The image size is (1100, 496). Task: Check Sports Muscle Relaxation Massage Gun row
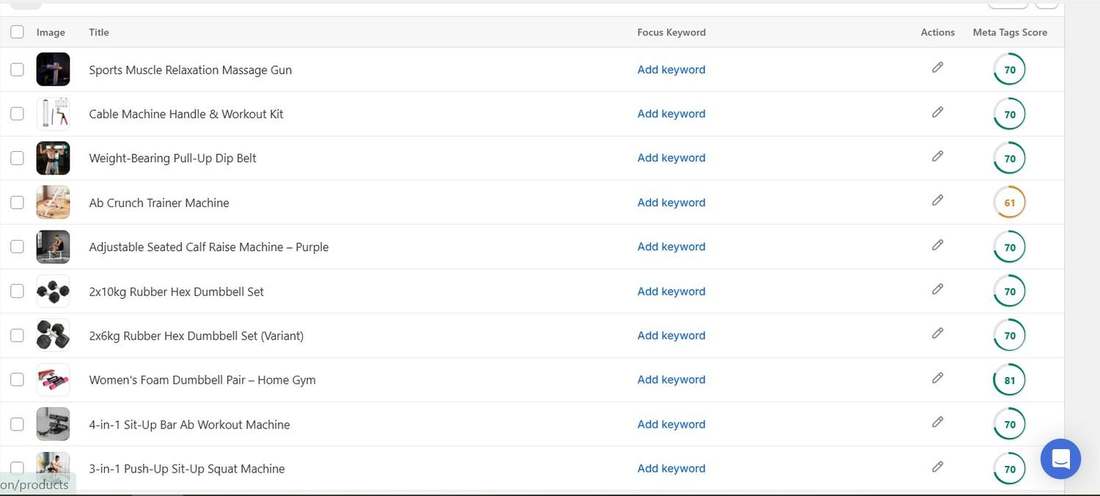click(x=17, y=69)
